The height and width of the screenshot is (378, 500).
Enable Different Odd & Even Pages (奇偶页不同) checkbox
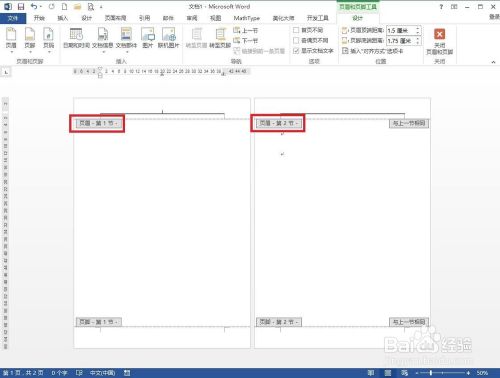click(x=296, y=41)
